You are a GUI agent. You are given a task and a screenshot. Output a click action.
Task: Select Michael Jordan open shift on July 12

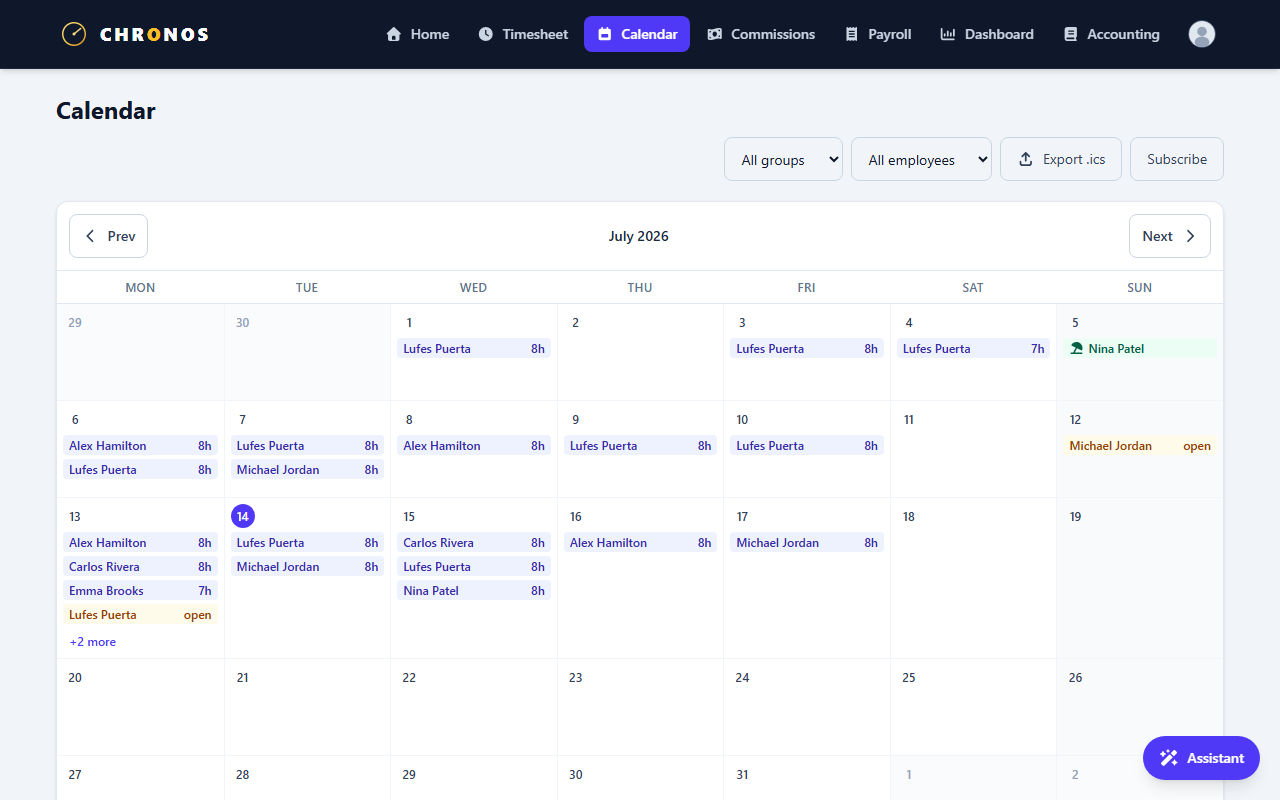[1140, 446]
